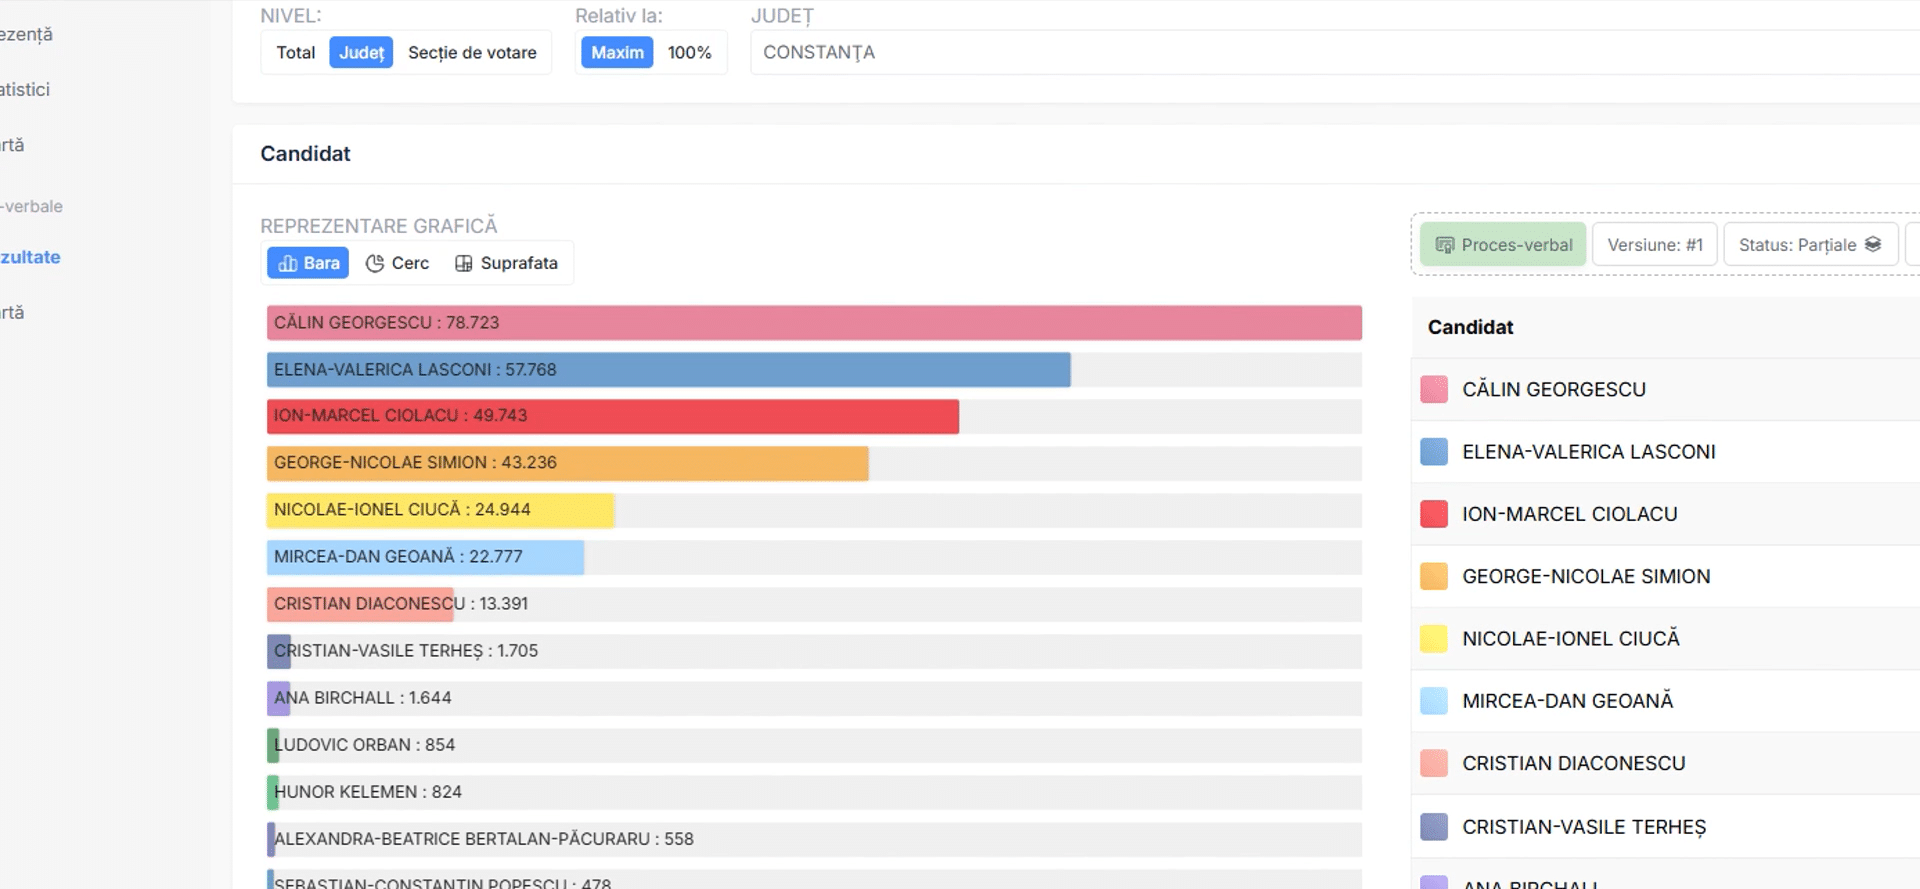Click the Versiune: #1 button
Image resolution: width=1920 pixels, height=889 pixels.
click(x=1655, y=245)
